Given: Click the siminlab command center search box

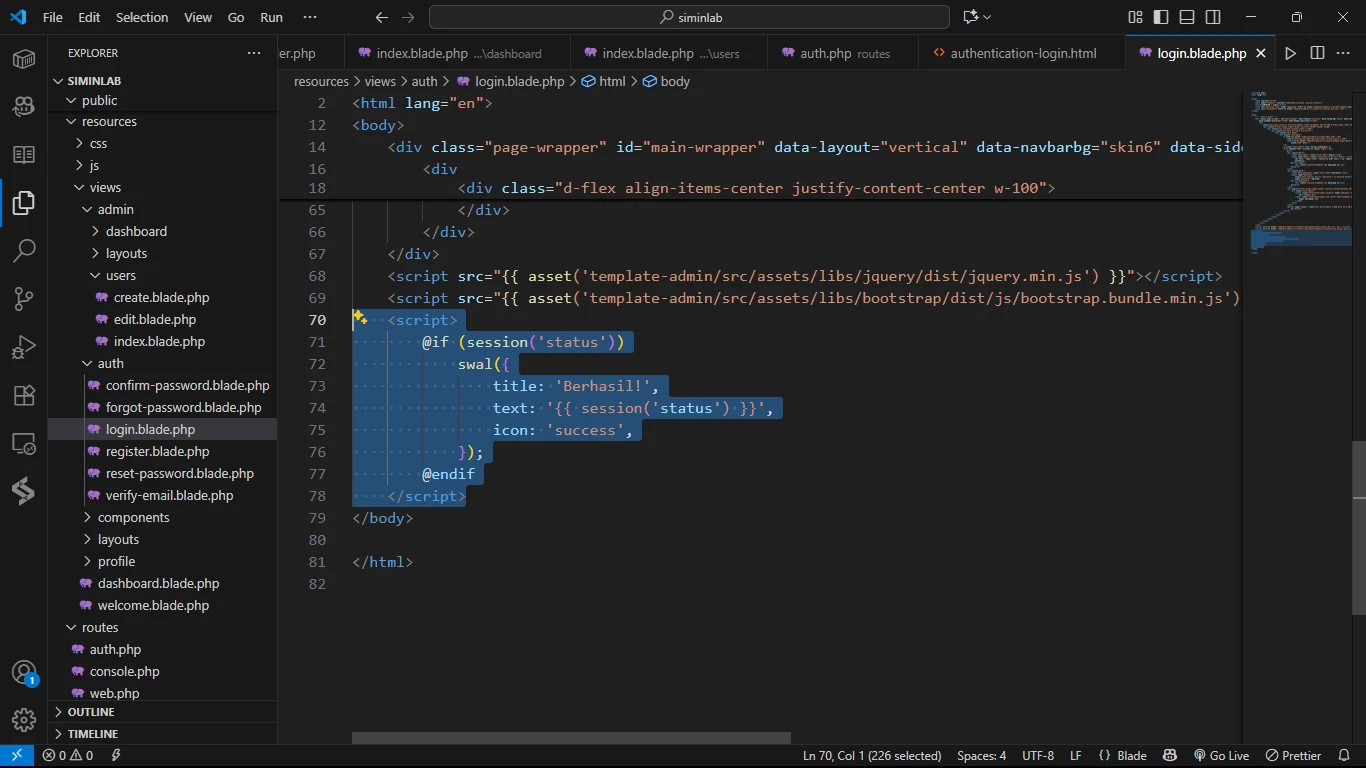Looking at the screenshot, I should (x=689, y=17).
